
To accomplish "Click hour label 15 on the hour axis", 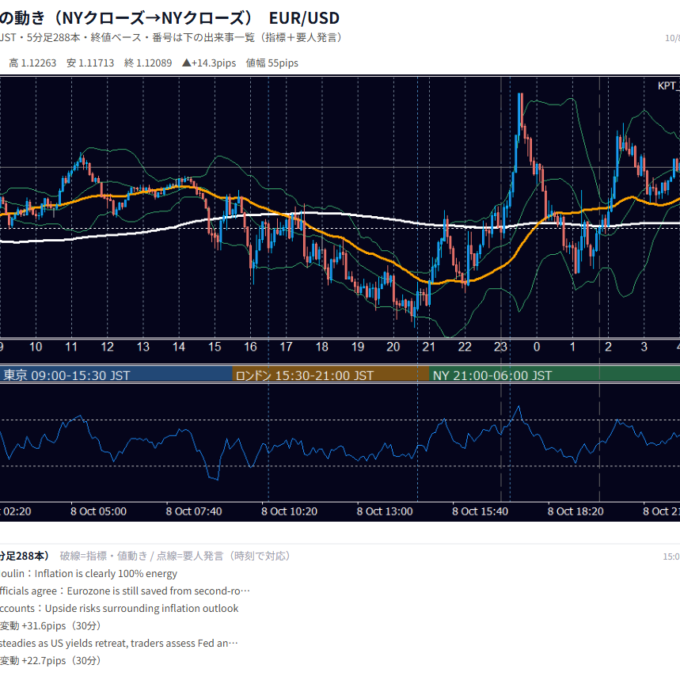I will pos(215,347).
